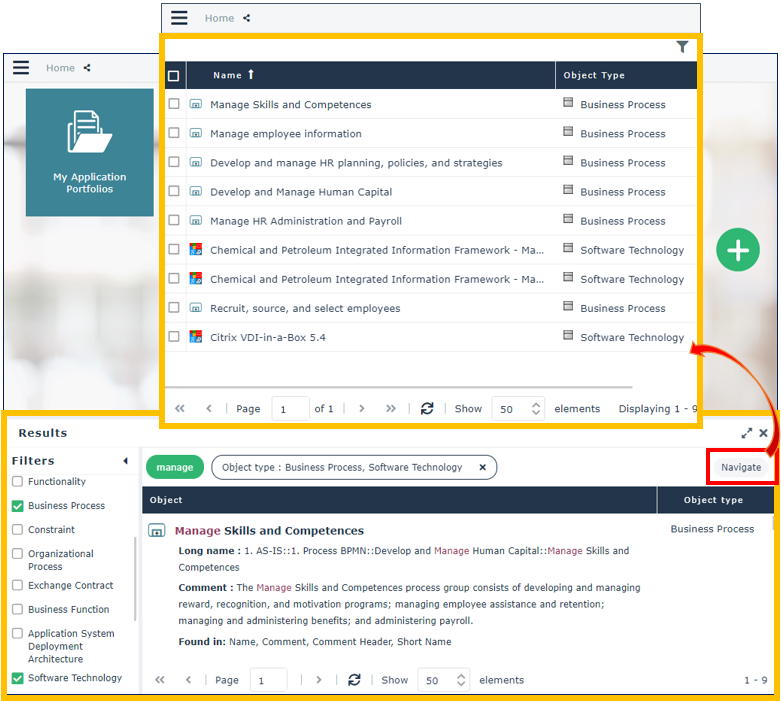This screenshot has height=701, width=781.
Task: Click the filter funnel icon above the table
Action: (x=682, y=47)
